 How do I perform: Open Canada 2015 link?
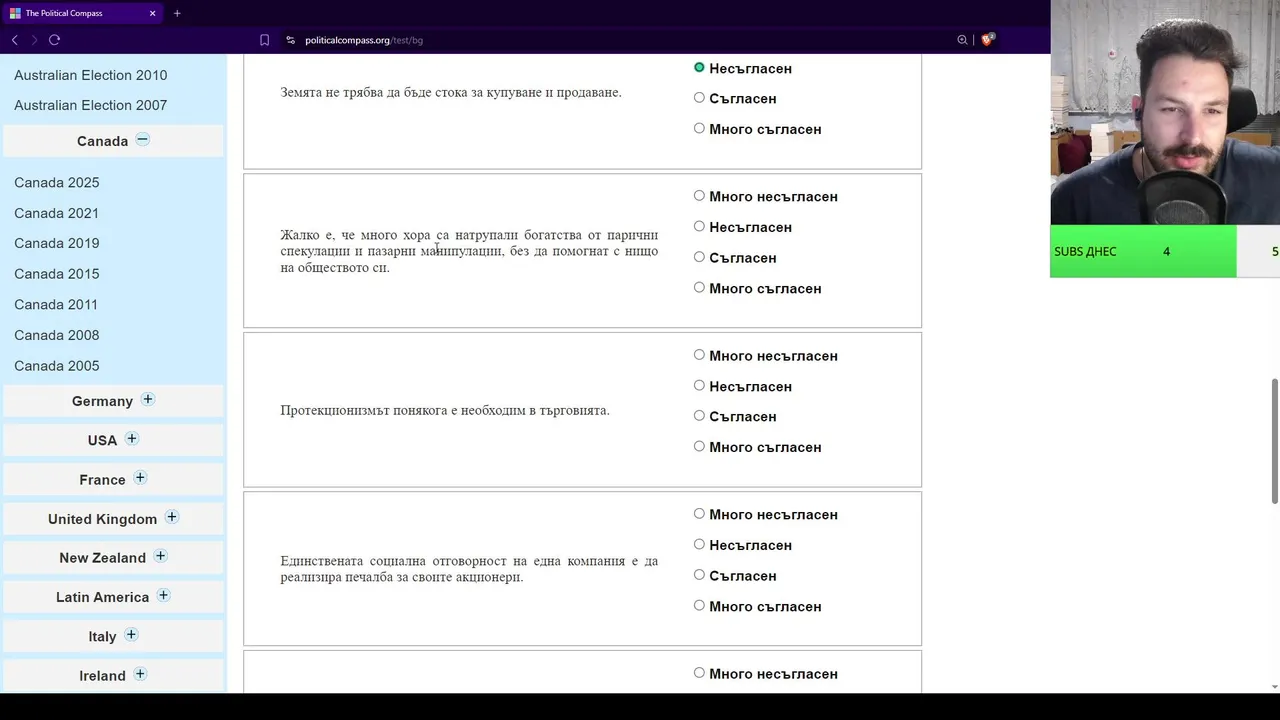pyautogui.click(x=56, y=274)
